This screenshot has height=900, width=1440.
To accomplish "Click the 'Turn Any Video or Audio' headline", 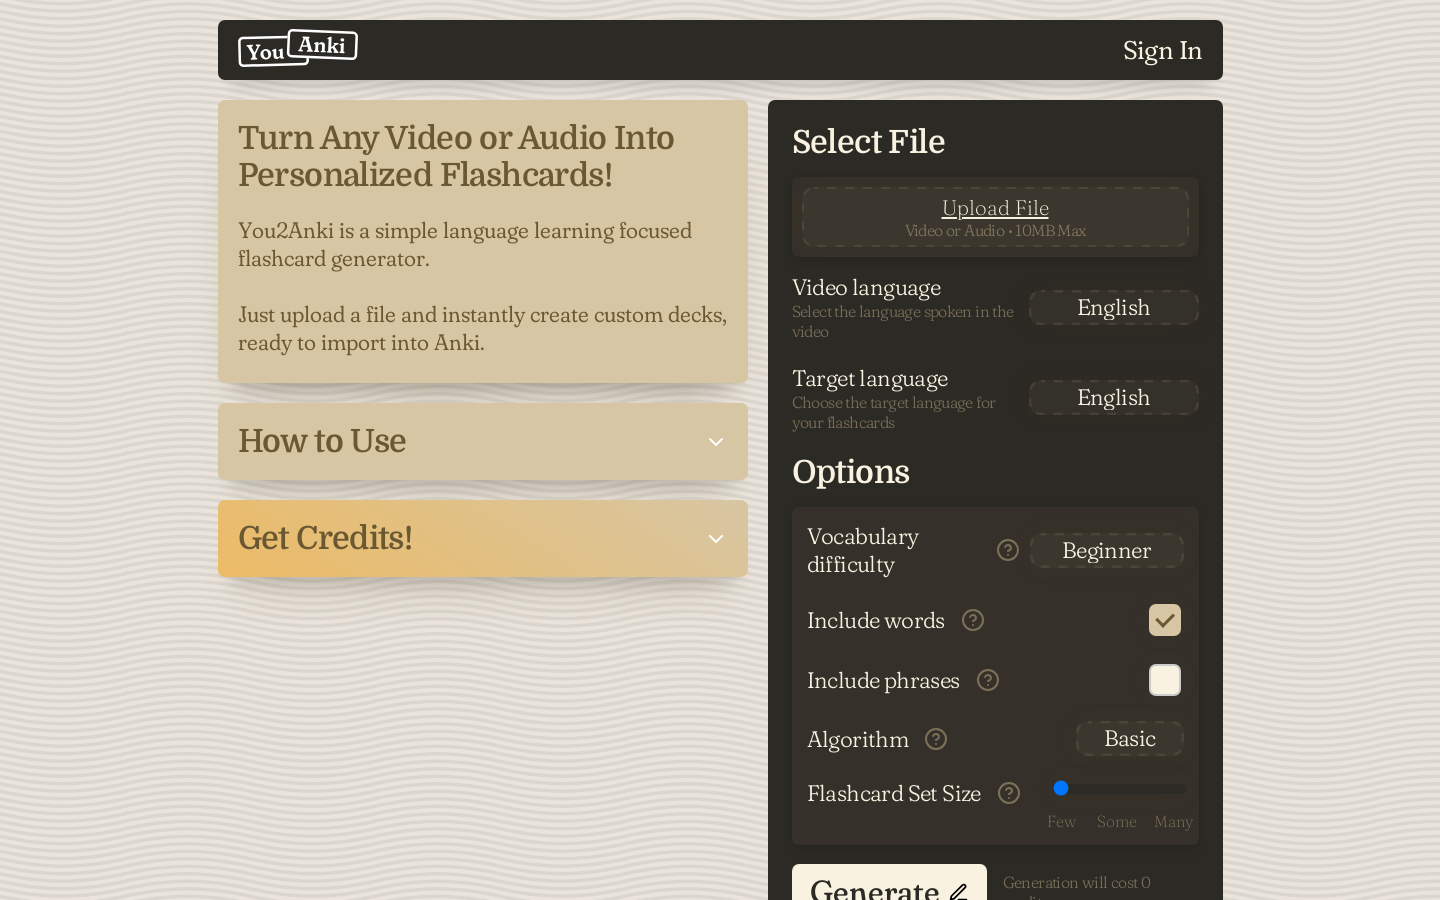I will (x=456, y=157).
